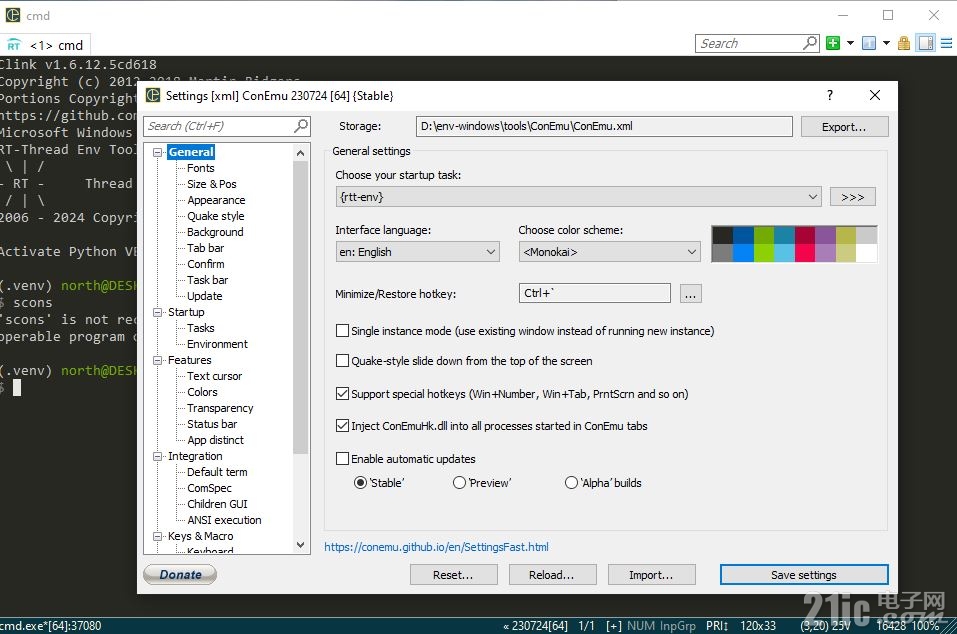
Task: Click the Save settings button
Action: [804, 575]
